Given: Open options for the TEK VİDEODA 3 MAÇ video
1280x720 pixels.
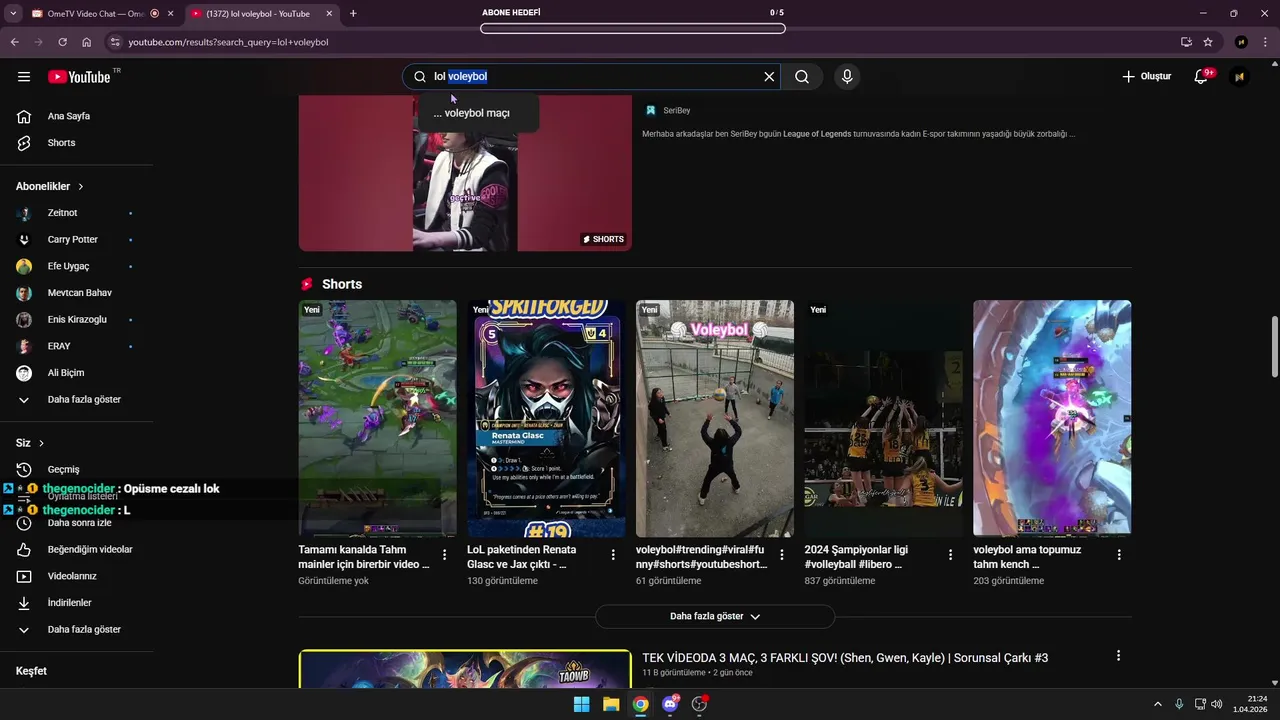Looking at the screenshot, I should [1118, 656].
